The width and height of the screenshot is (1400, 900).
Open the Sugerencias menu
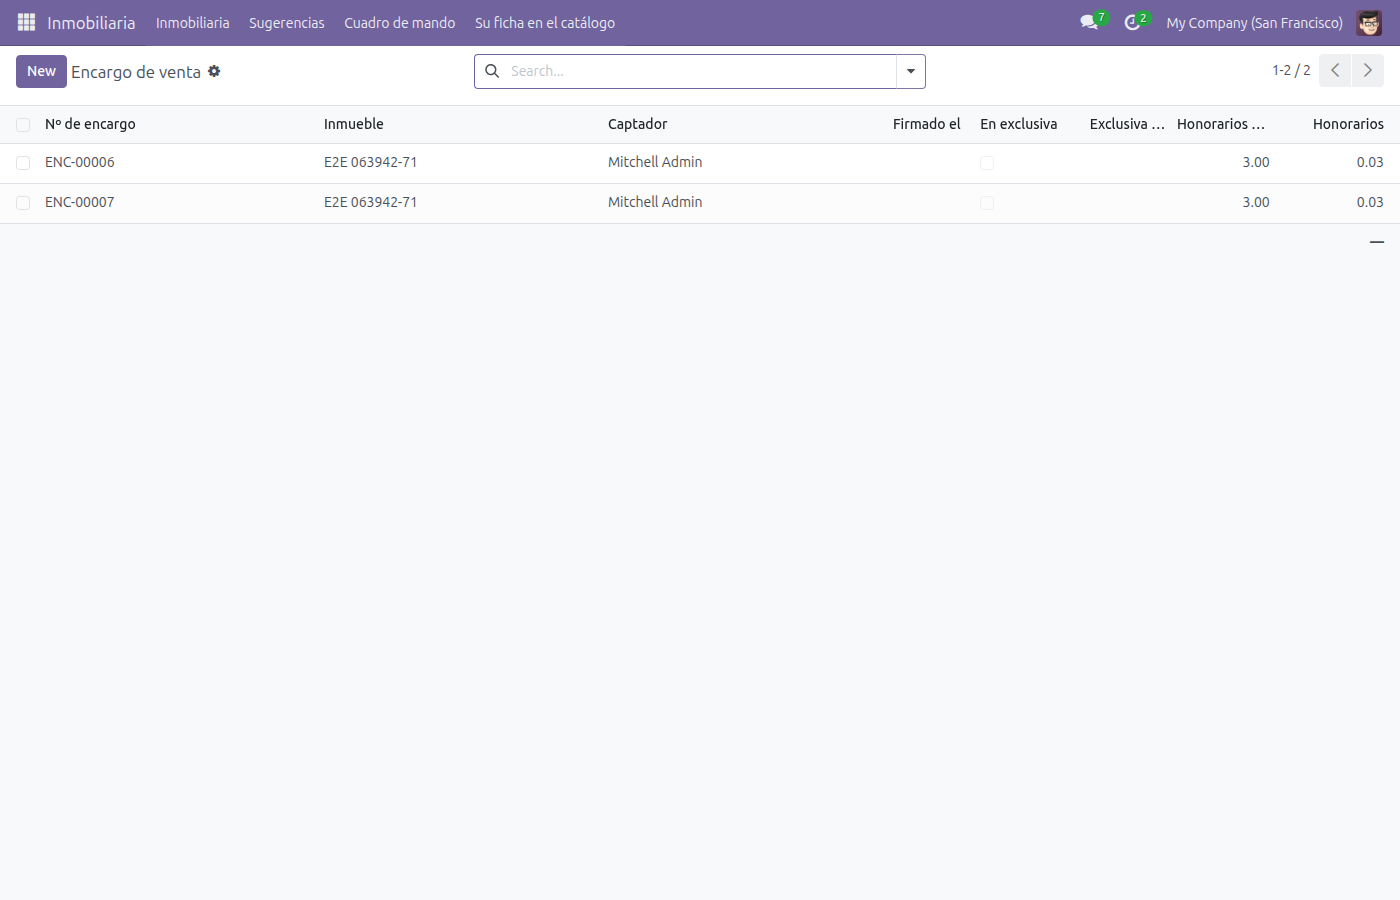[287, 22]
